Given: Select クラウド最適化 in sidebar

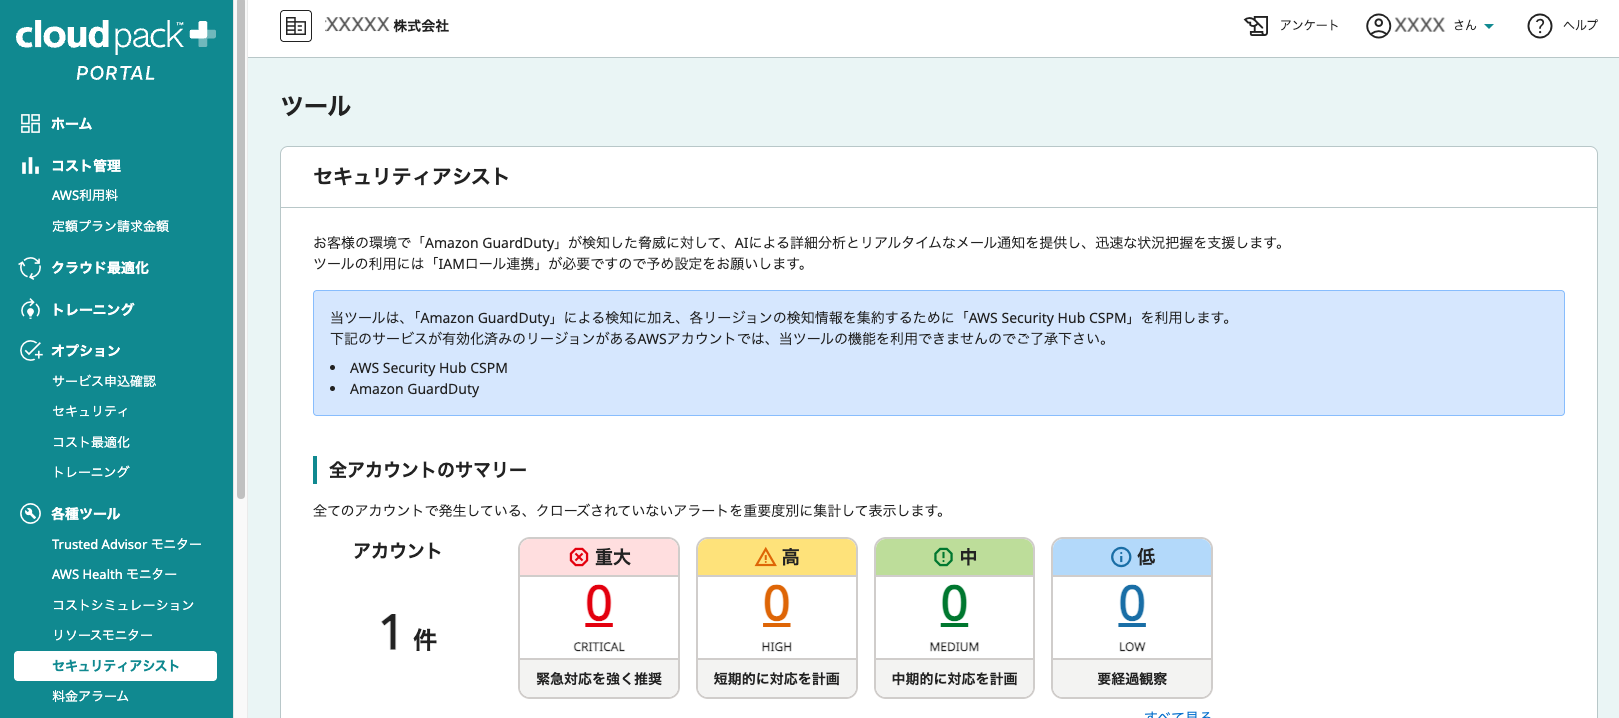Looking at the screenshot, I should (x=100, y=267).
